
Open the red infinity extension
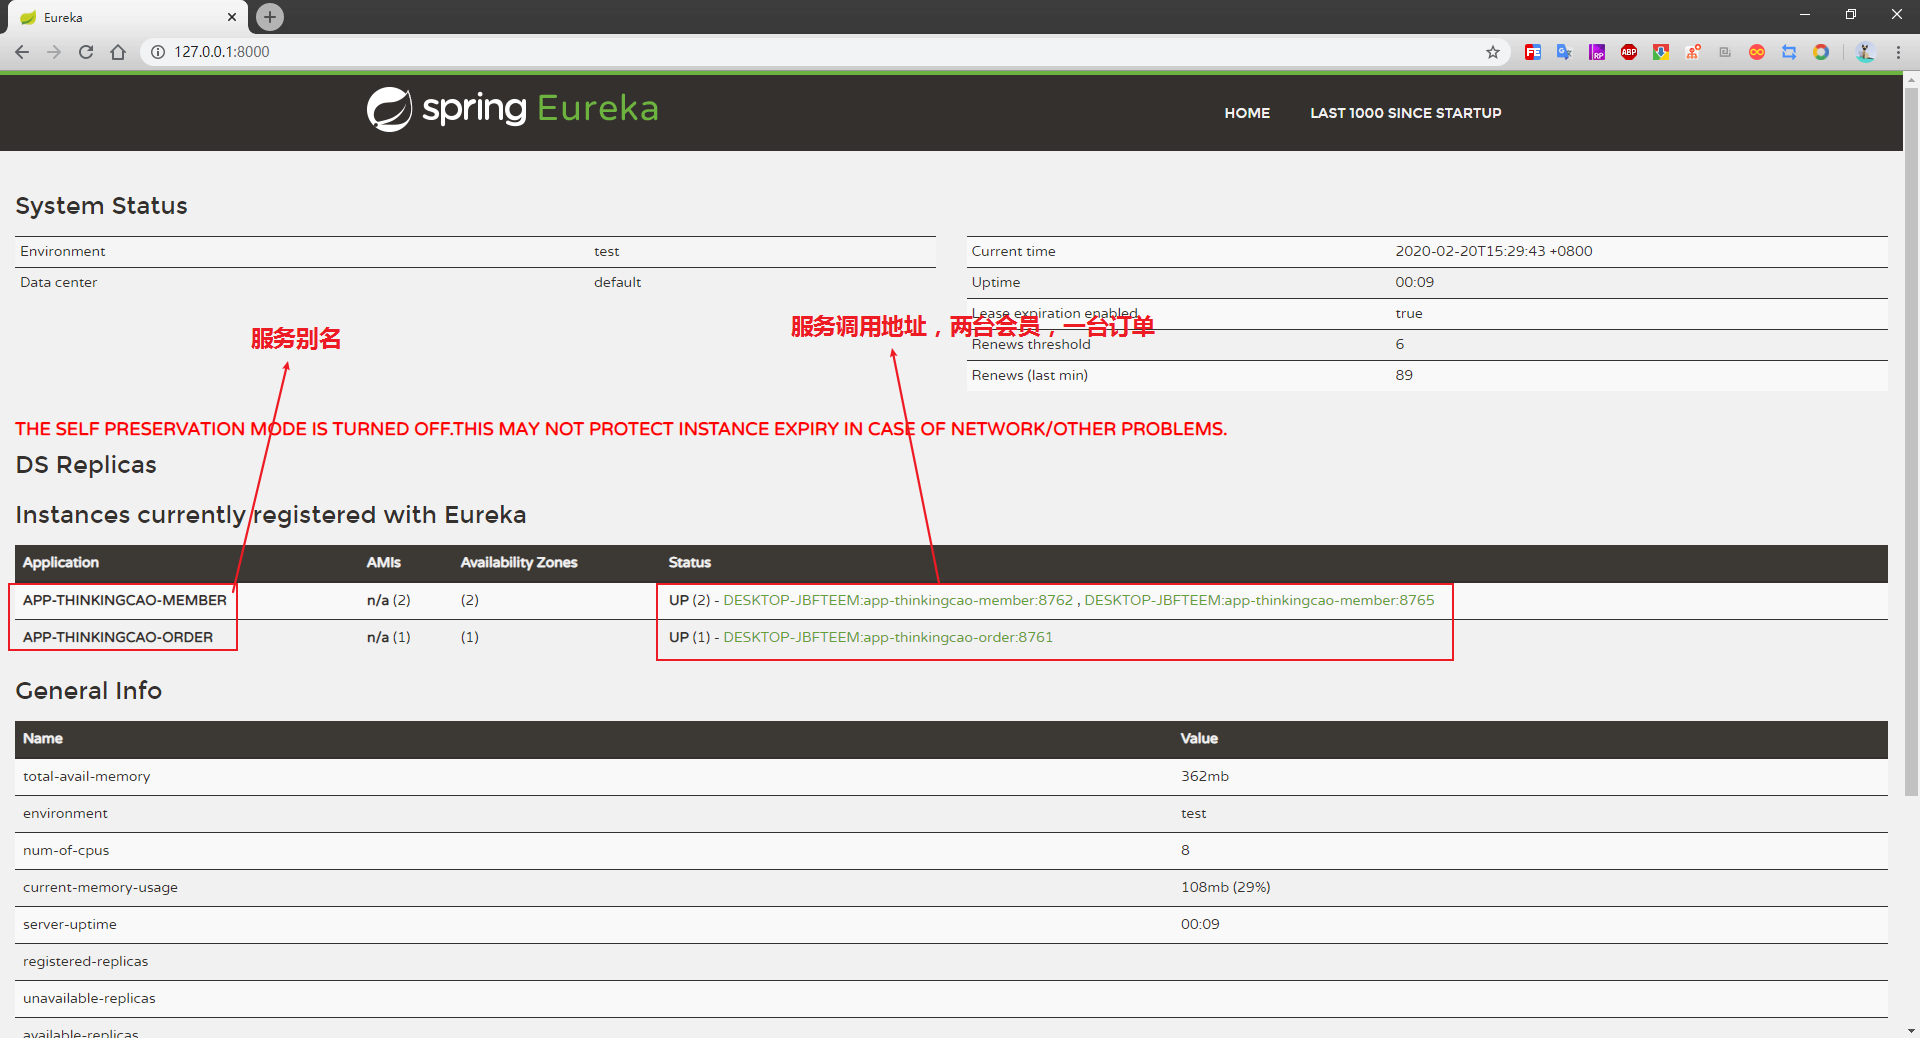1757,52
